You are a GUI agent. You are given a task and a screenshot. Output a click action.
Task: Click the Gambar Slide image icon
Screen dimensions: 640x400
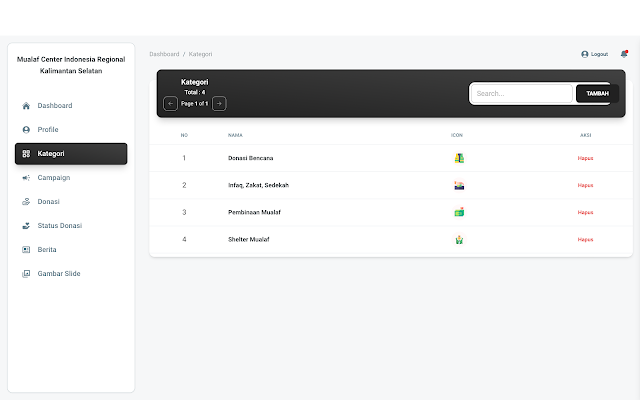coord(26,274)
